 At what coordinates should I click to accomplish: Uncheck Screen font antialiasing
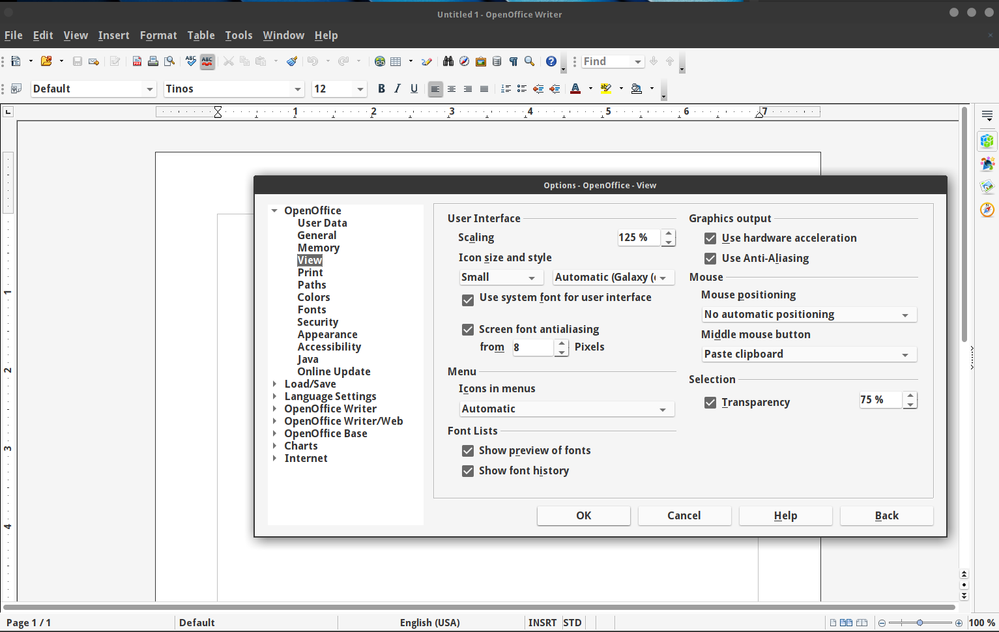(x=467, y=328)
